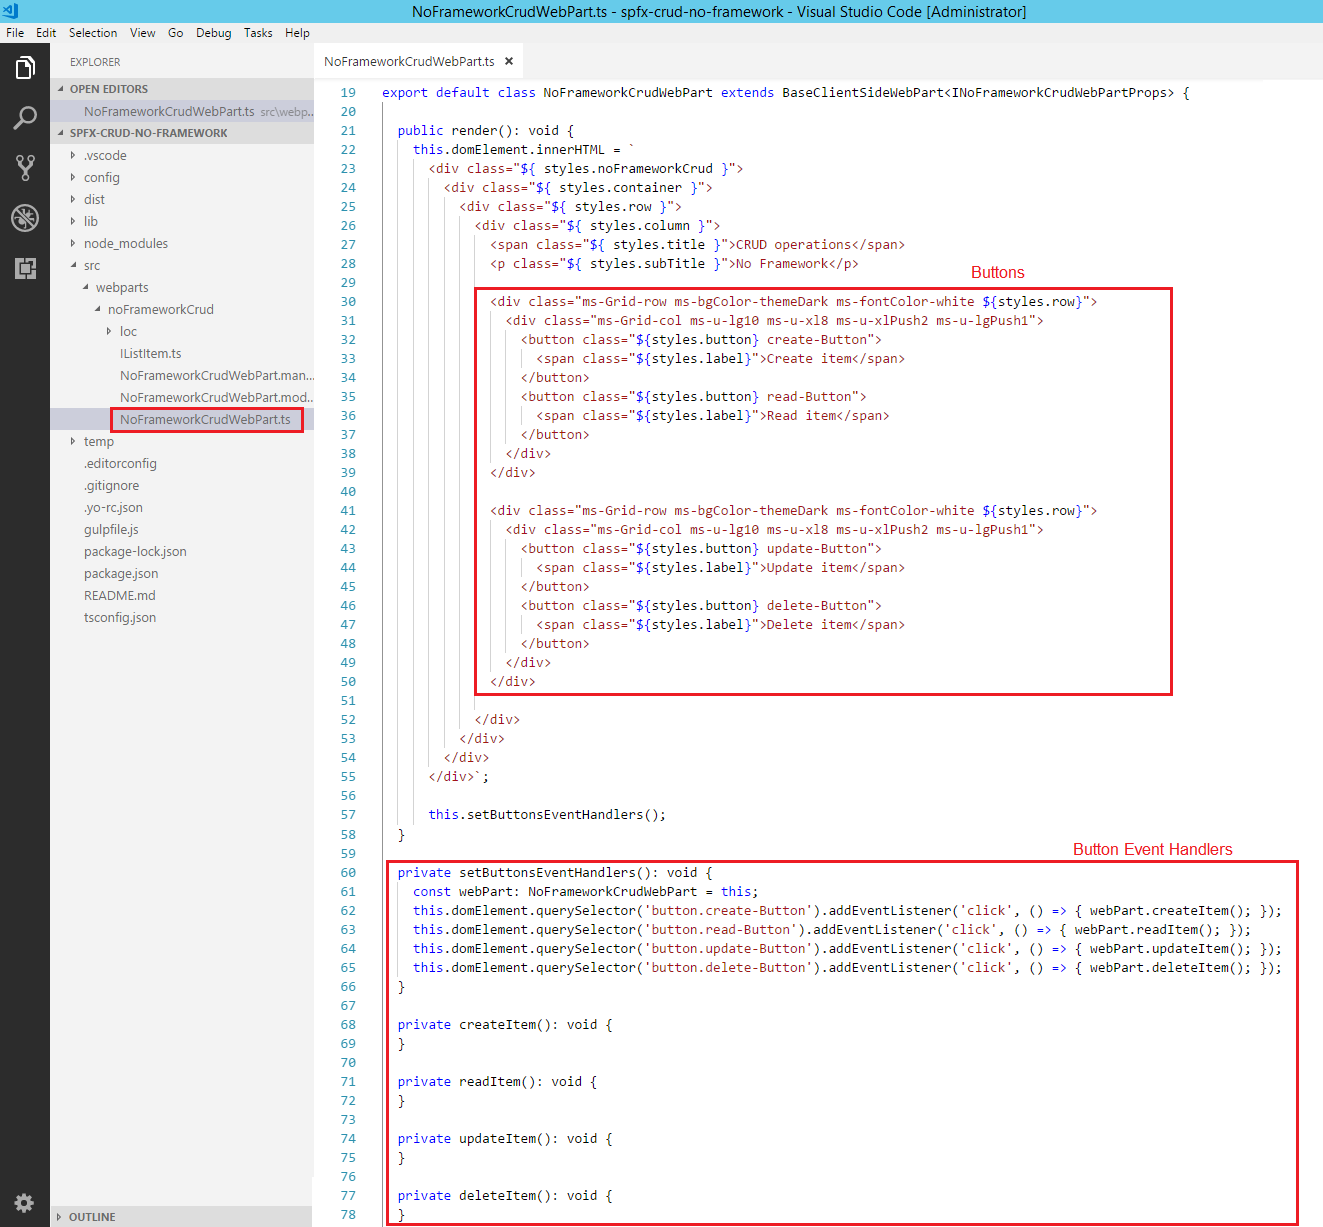Screen dimensions: 1323x1227
Task: Click the VS Code logo in title bar
Action: coord(10,11)
